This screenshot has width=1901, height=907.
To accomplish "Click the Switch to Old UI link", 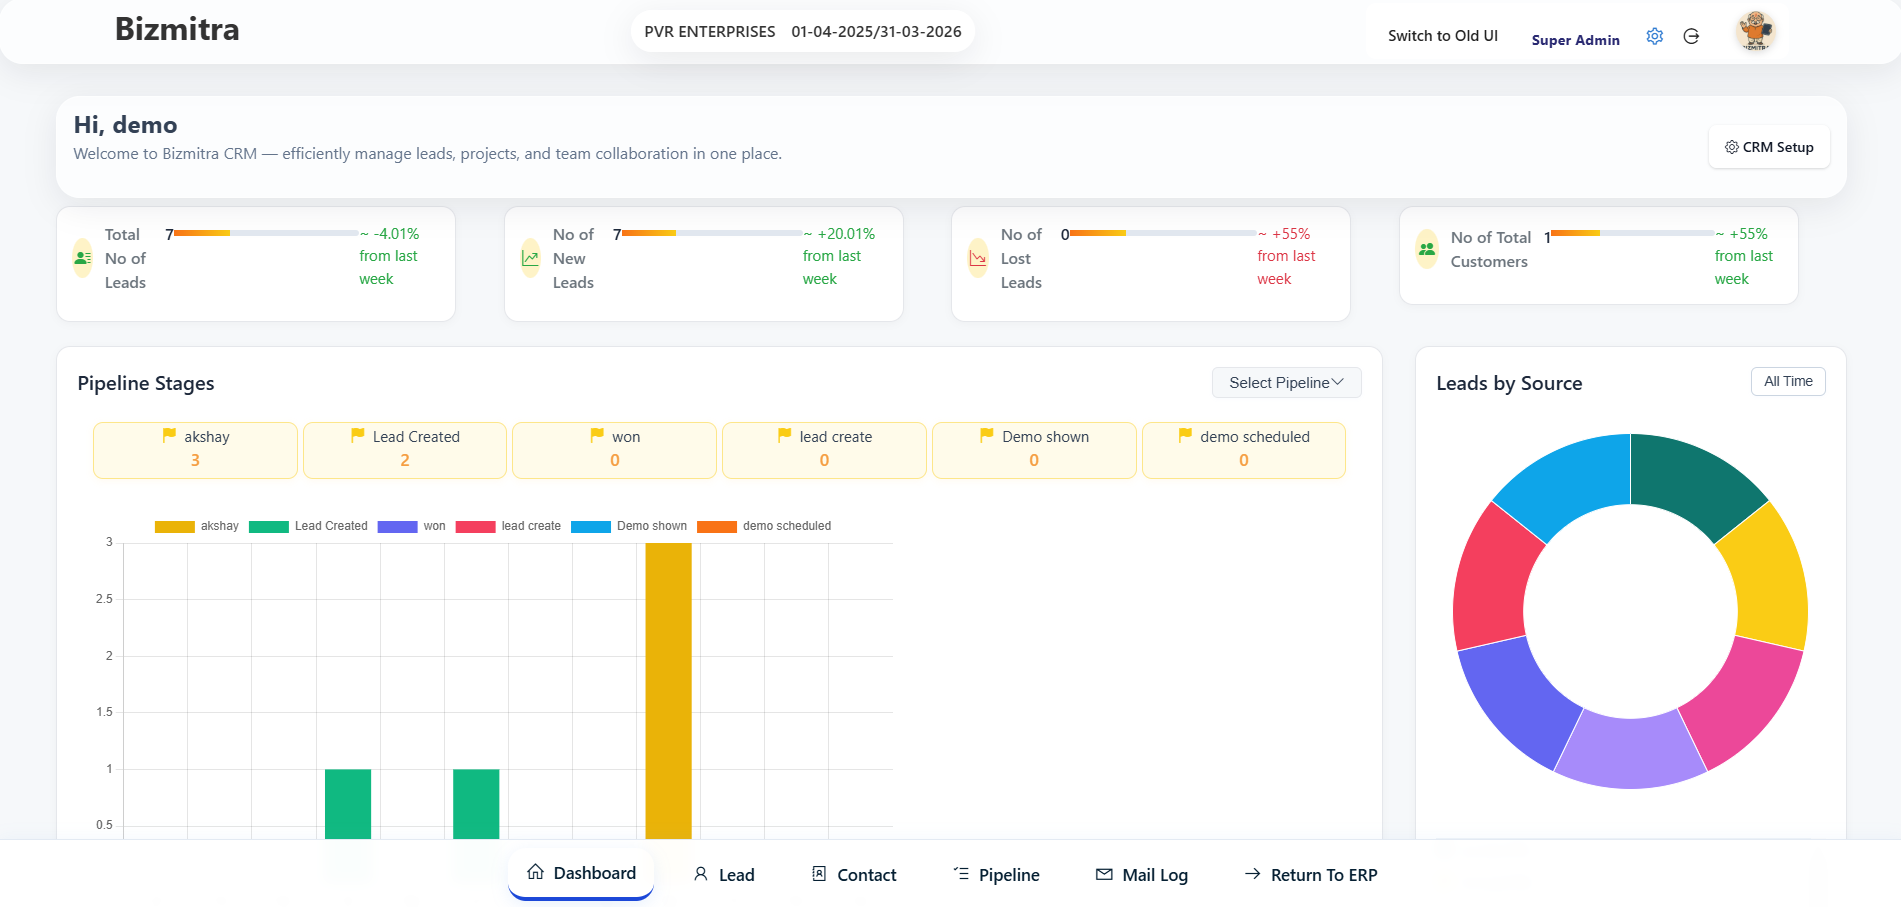I will pyautogui.click(x=1441, y=35).
